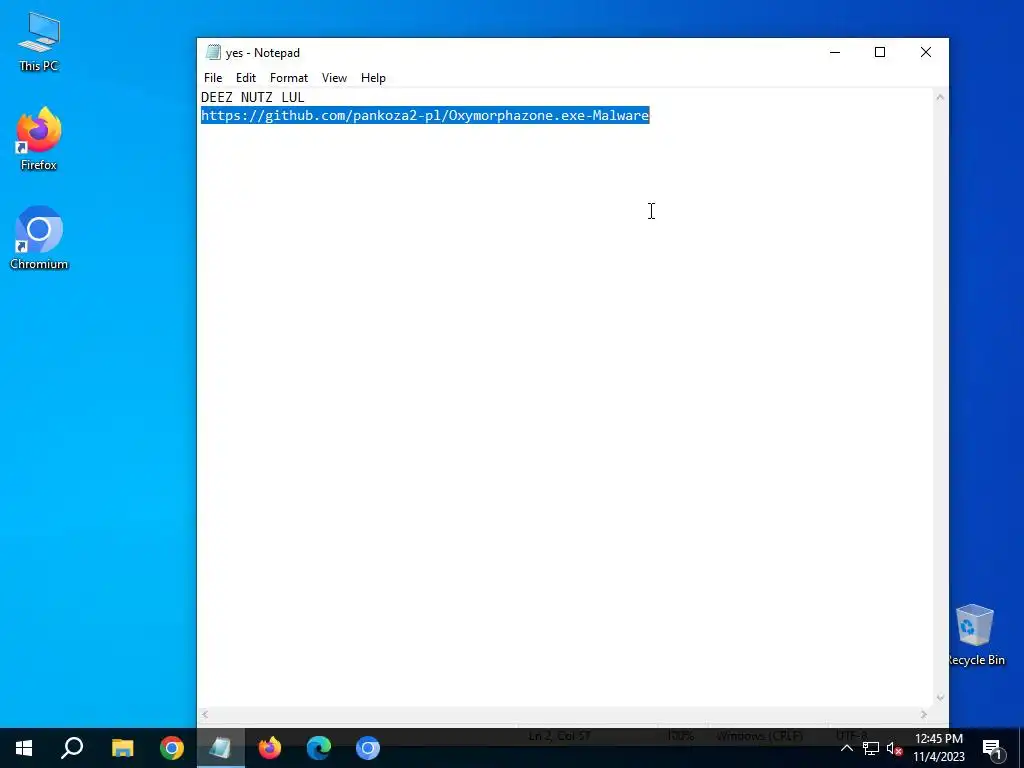This screenshot has height=768, width=1024.
Task: Open the File menu in Notepad
Action: pos(213,78)
